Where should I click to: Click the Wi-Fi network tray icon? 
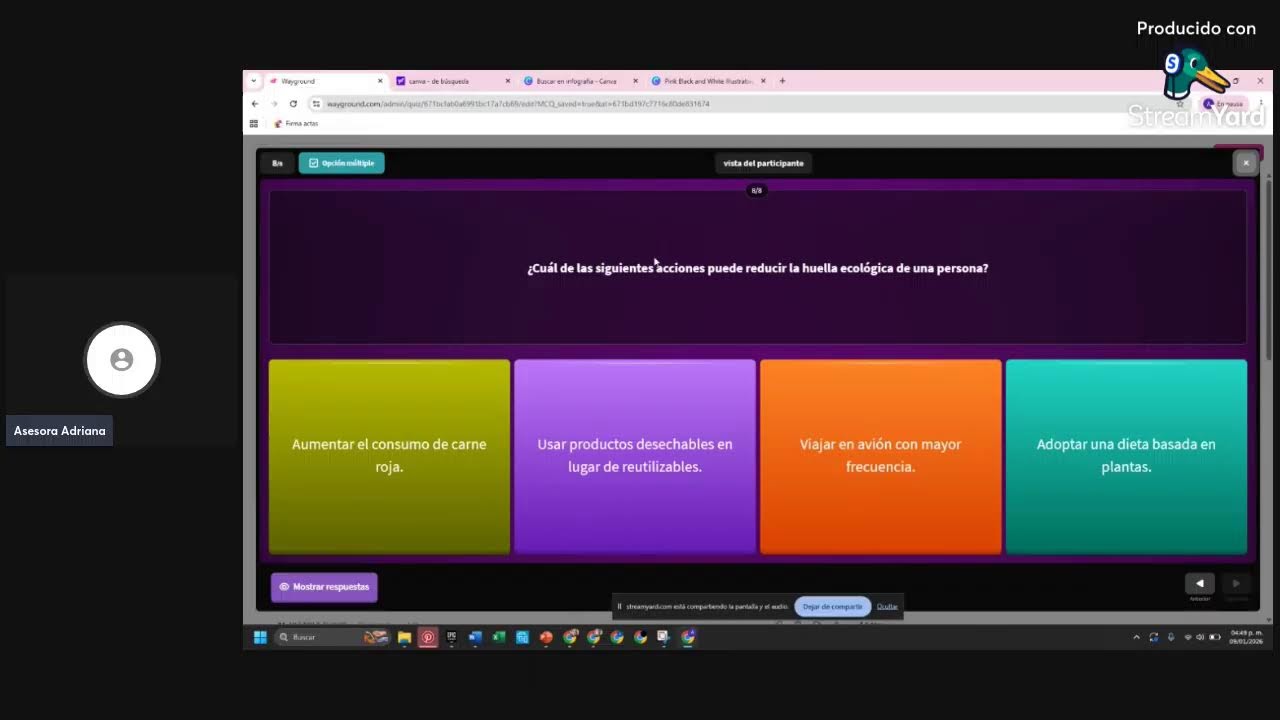point(1188,637)
